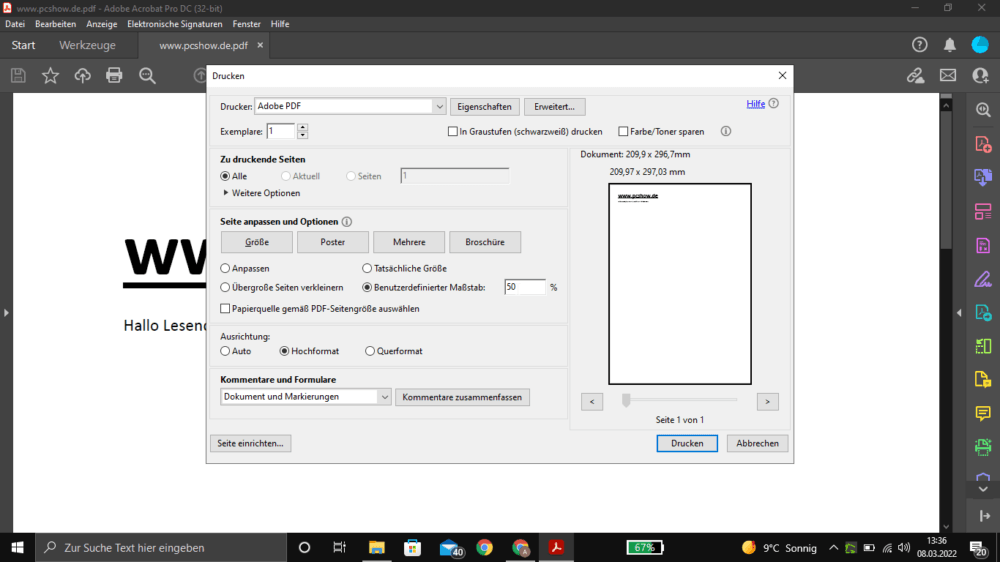1000x562 pixels.
Task: Select the Alle pages radio button
Action: [x=225, y=176]
